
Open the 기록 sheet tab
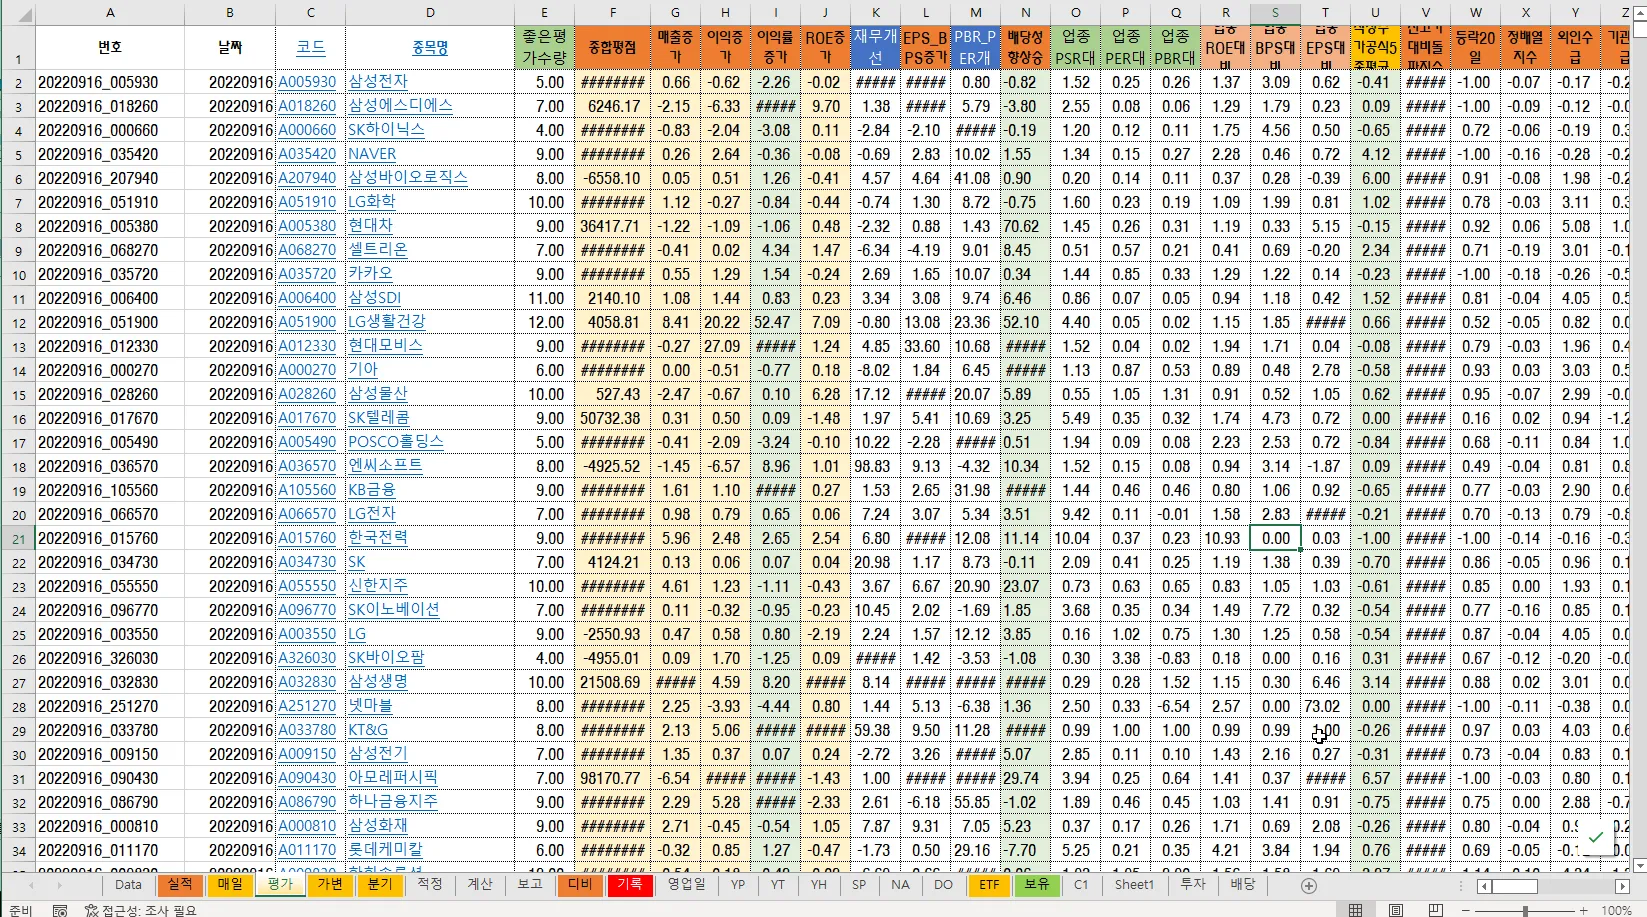(629, 884)
